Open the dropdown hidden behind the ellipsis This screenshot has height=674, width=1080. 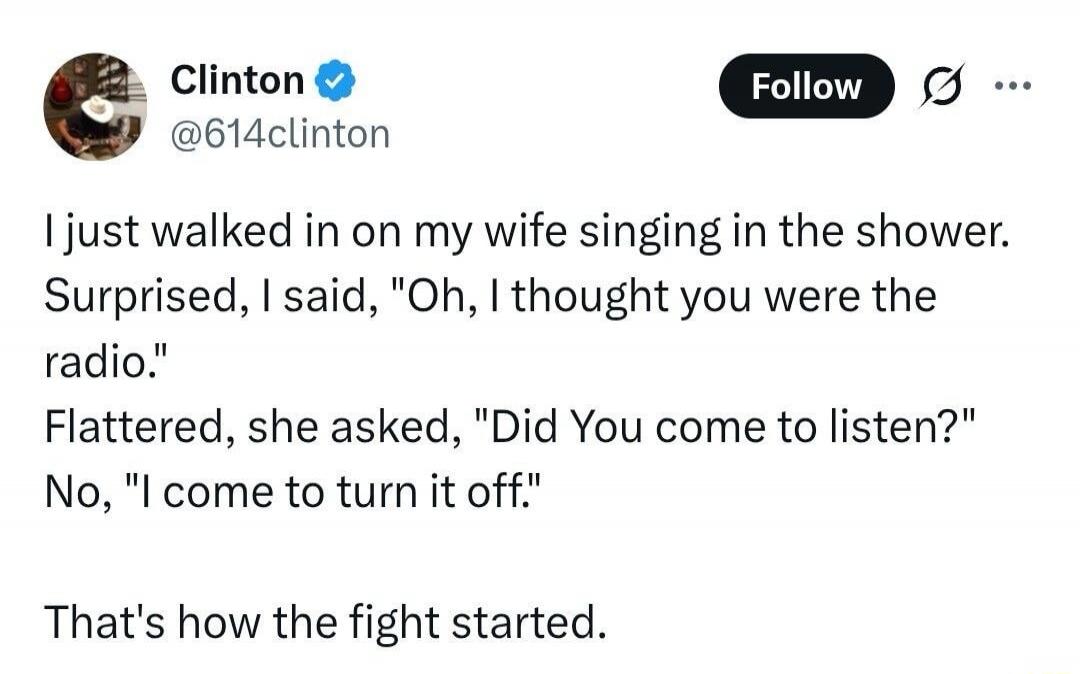[1014, 85]
